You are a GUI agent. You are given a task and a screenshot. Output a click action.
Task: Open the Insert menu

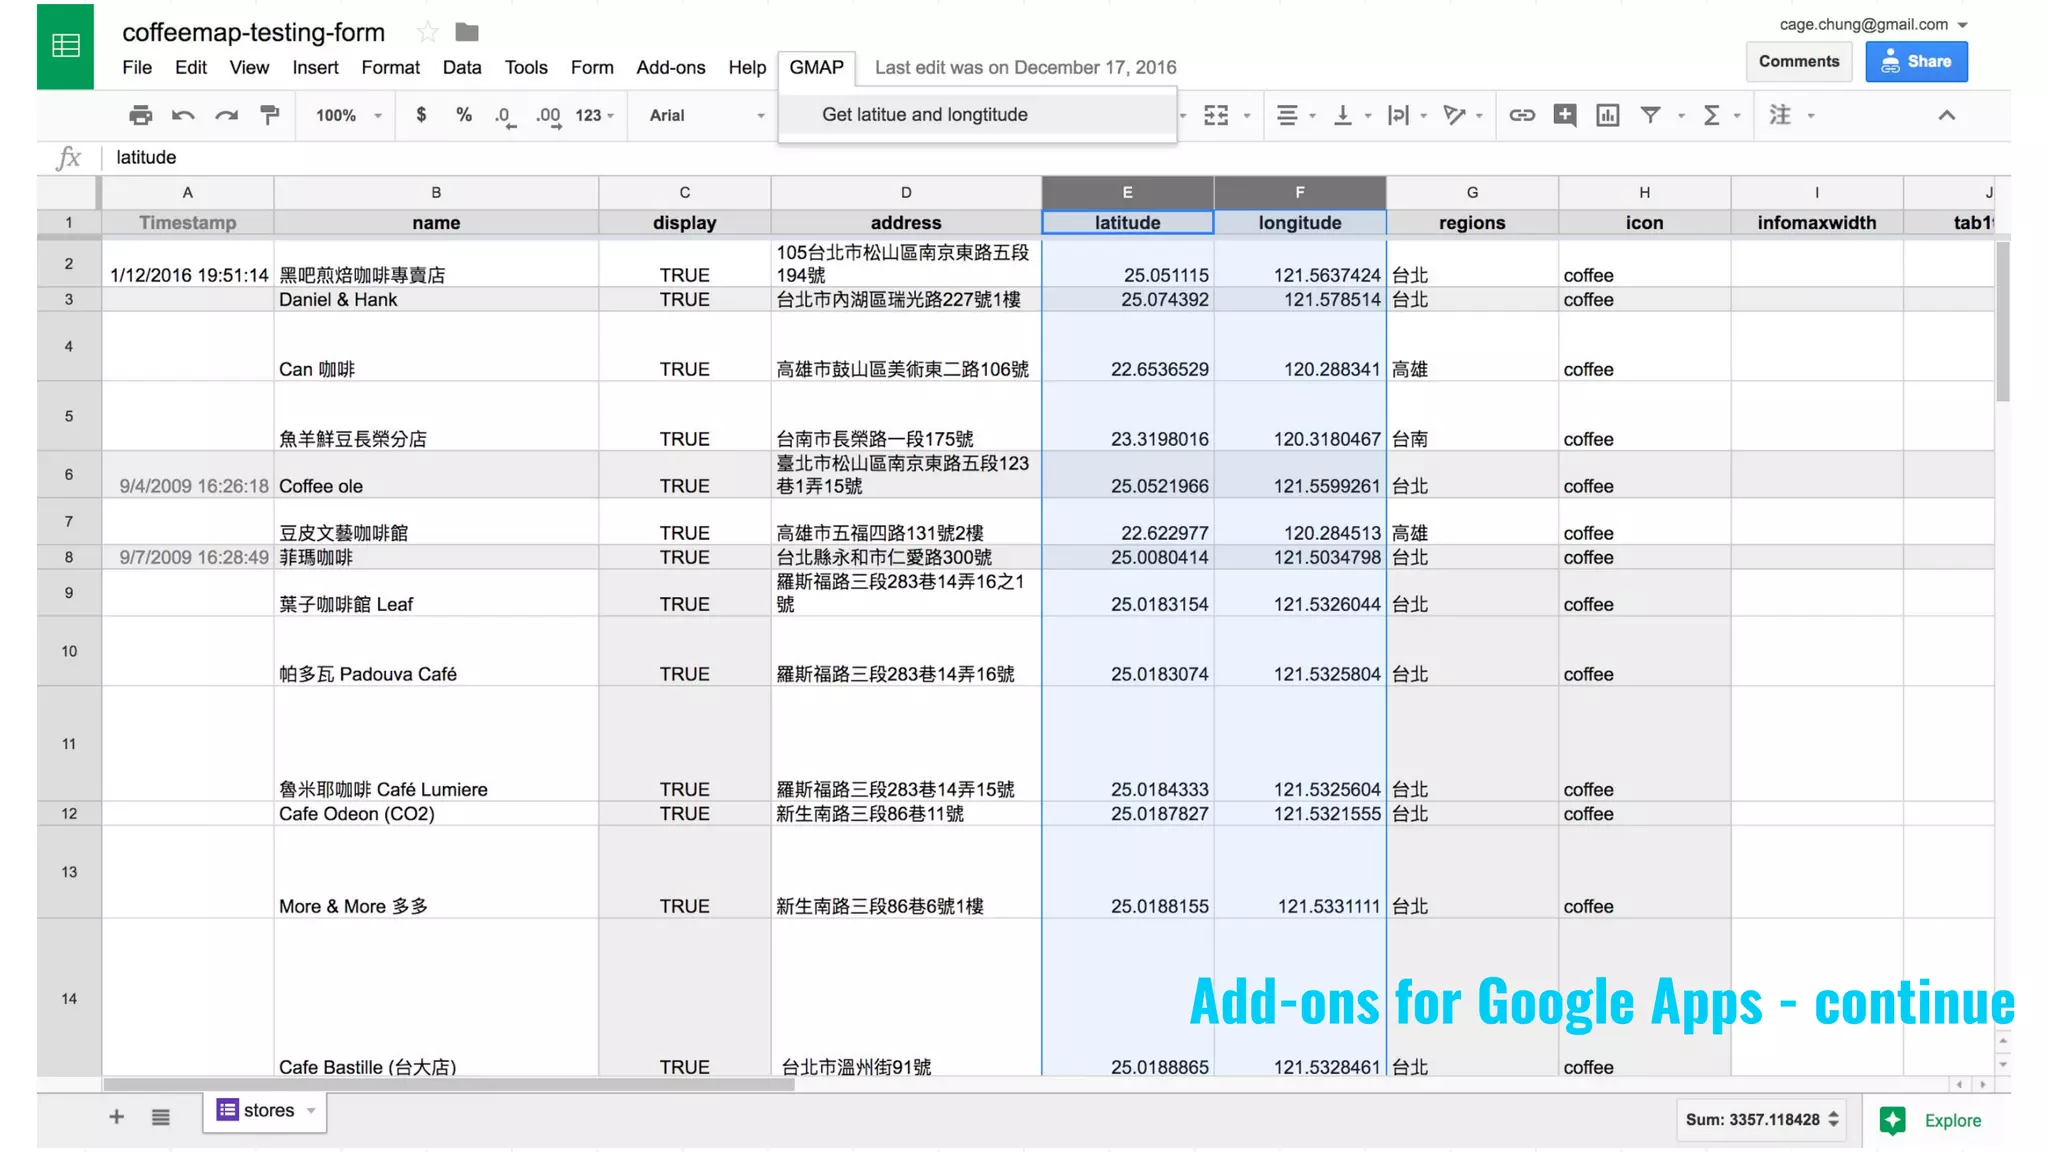click(315, 67)
